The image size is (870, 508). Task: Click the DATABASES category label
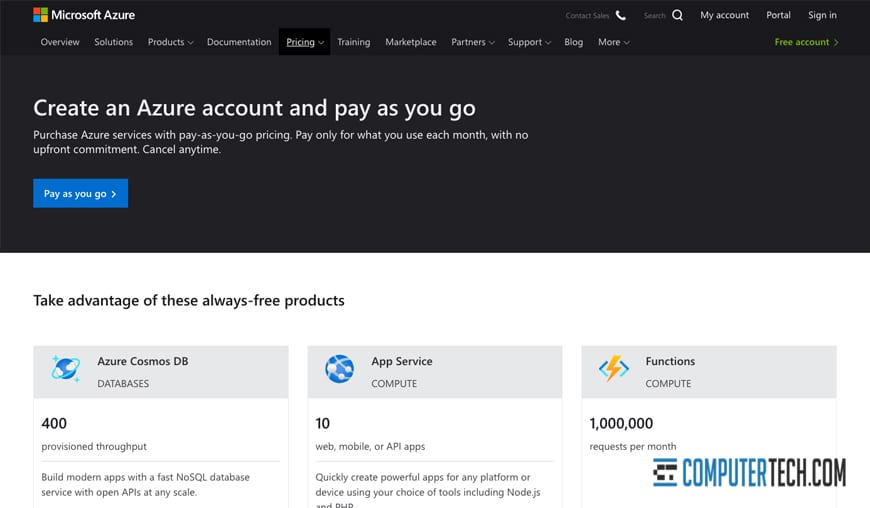coord(123,383)
